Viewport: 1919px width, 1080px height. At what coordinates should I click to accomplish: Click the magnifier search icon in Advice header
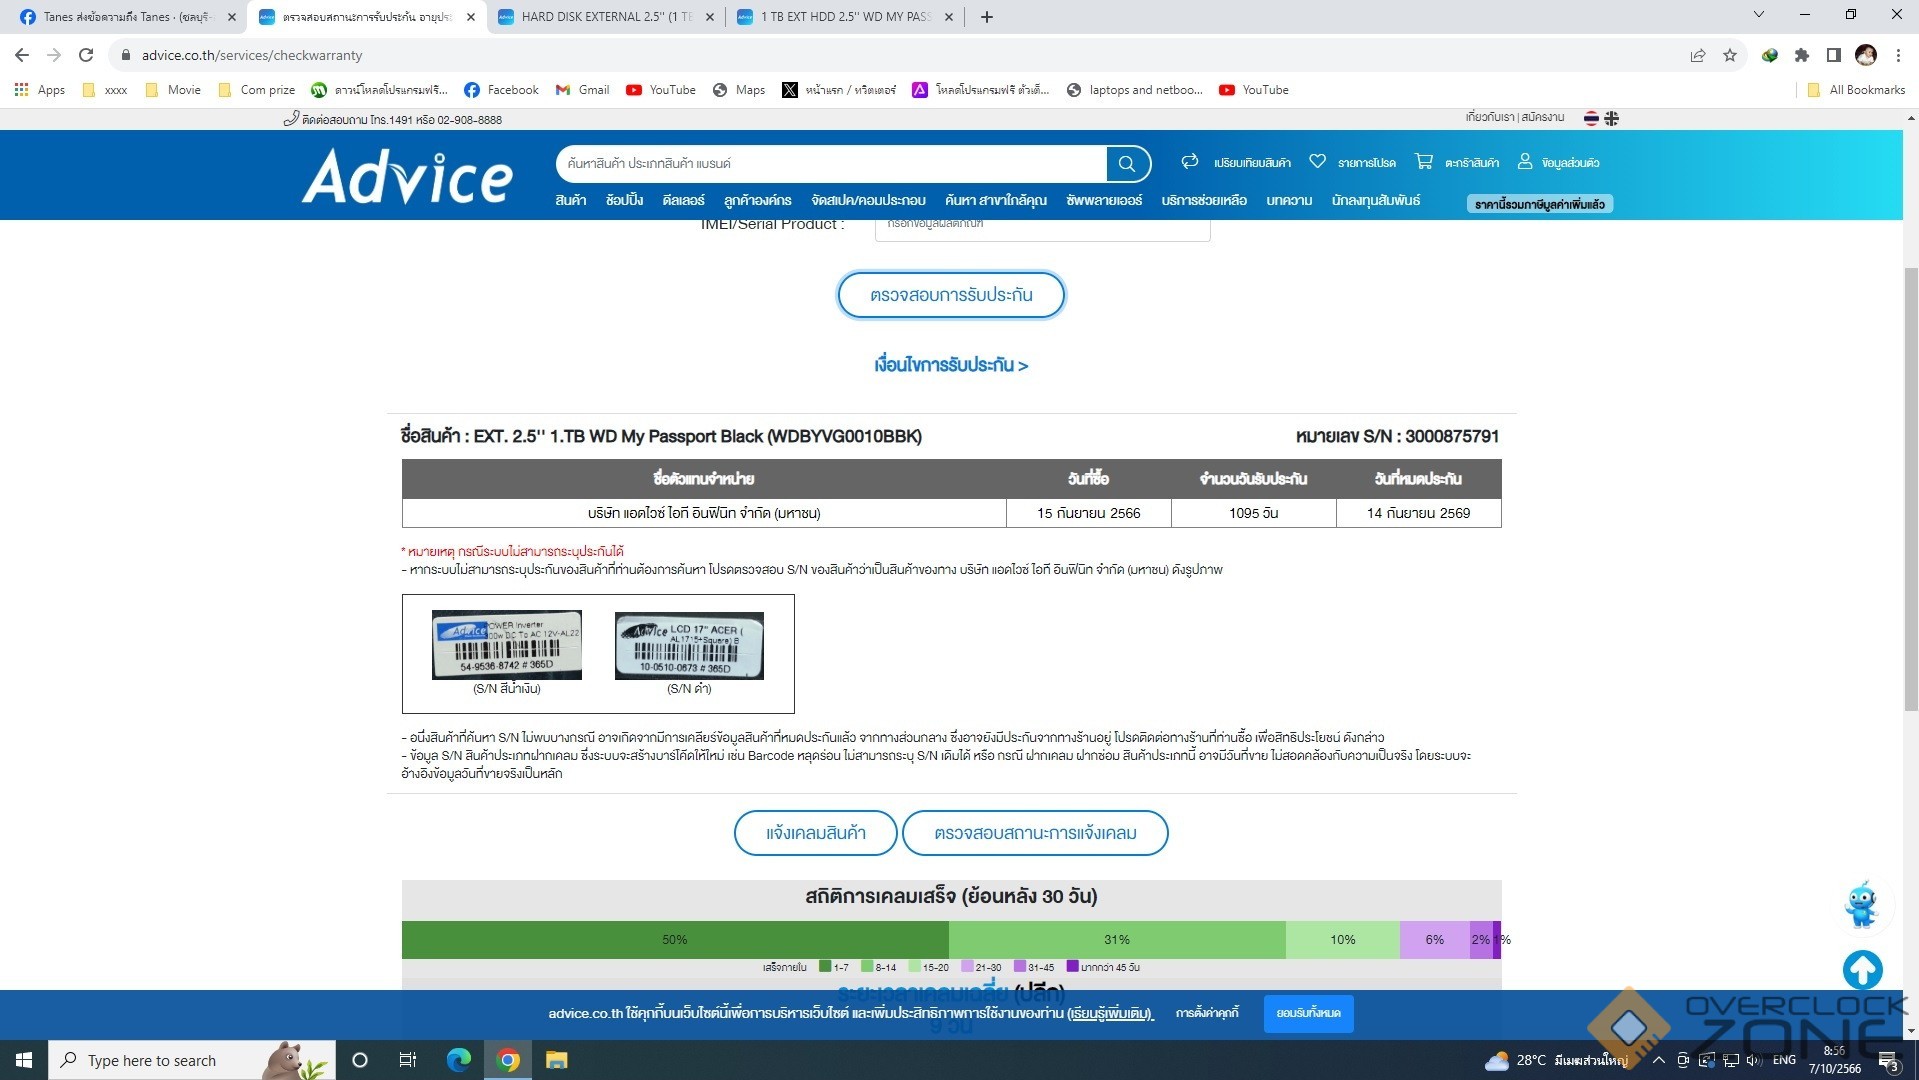point(1127,164)
